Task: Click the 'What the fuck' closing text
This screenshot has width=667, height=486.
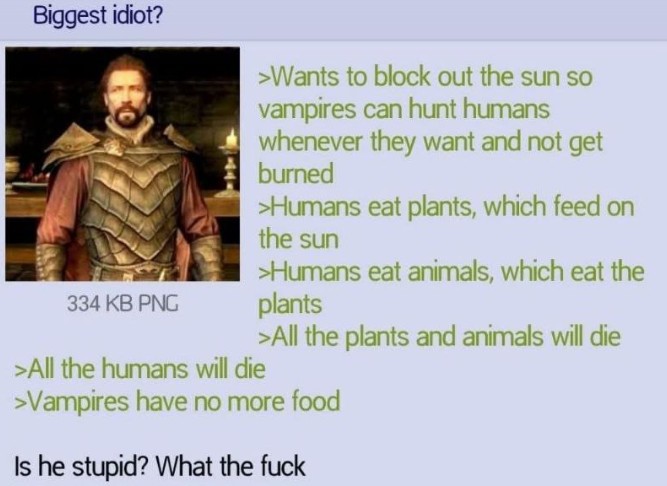Action: (x=231, y=466)
